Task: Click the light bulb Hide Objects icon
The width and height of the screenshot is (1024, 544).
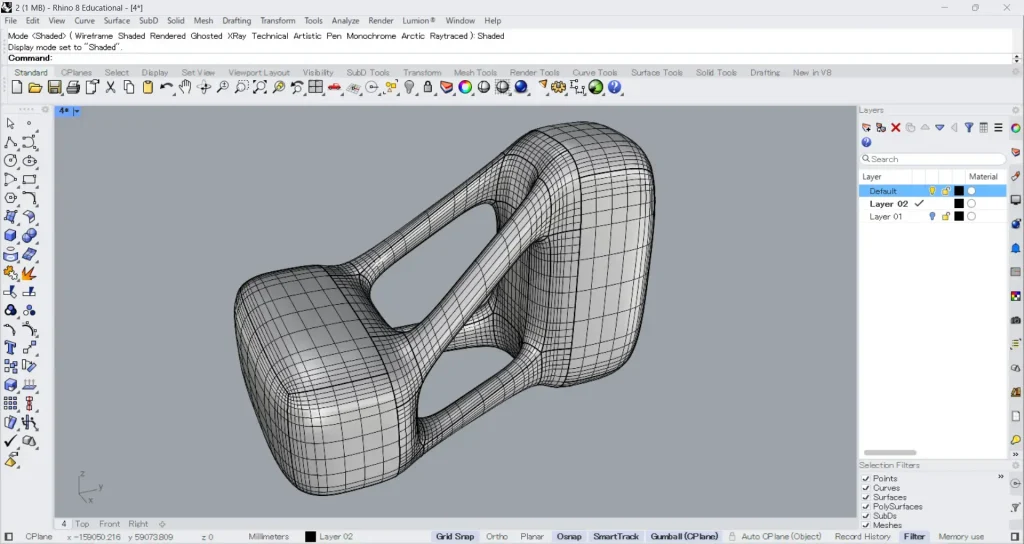Action: click(x=409, y=87)
